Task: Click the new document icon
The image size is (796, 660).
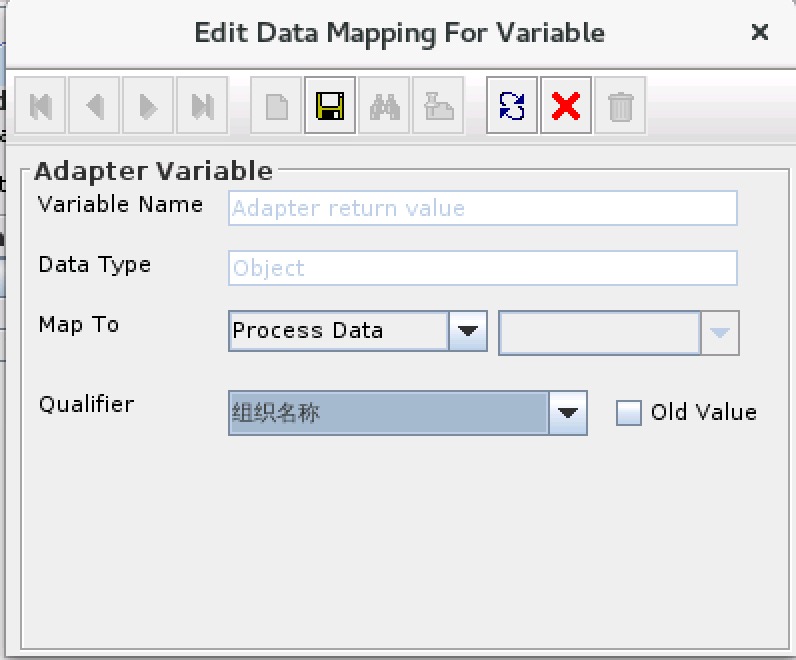Action: [x=276, y=106]
